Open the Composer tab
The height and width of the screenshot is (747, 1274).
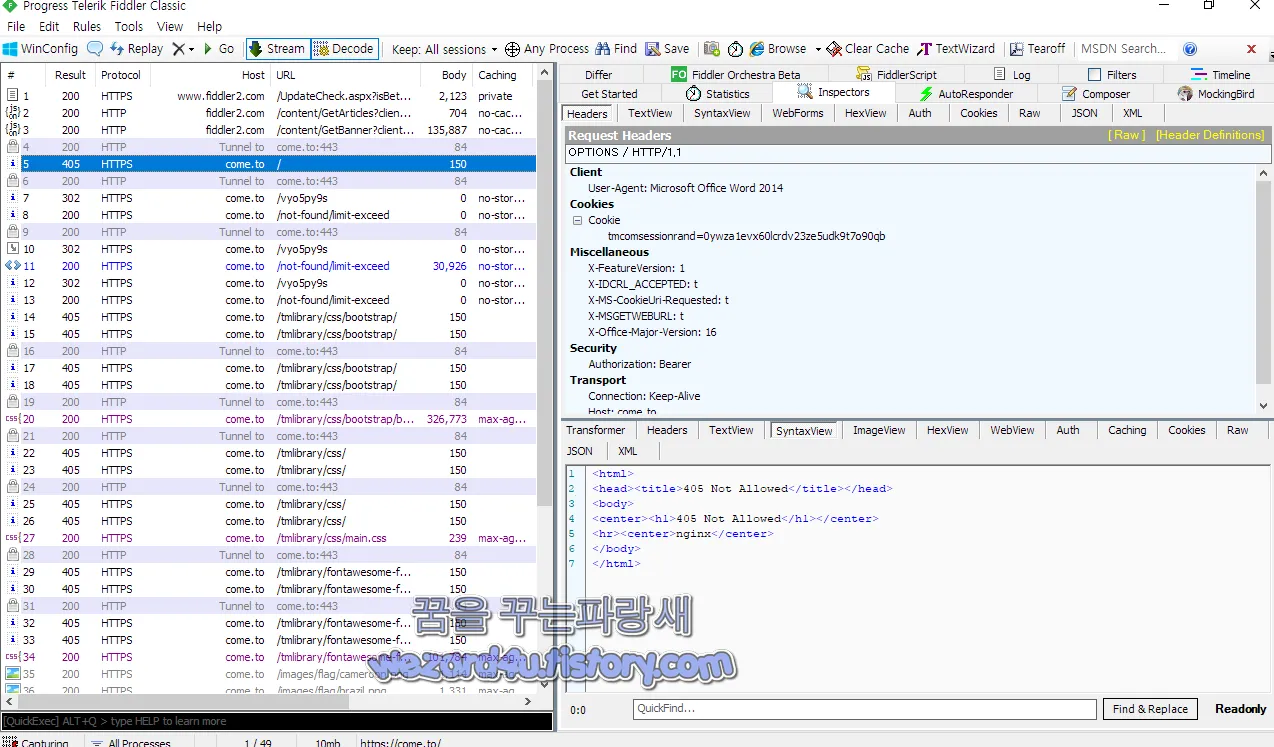(1096, 93)
